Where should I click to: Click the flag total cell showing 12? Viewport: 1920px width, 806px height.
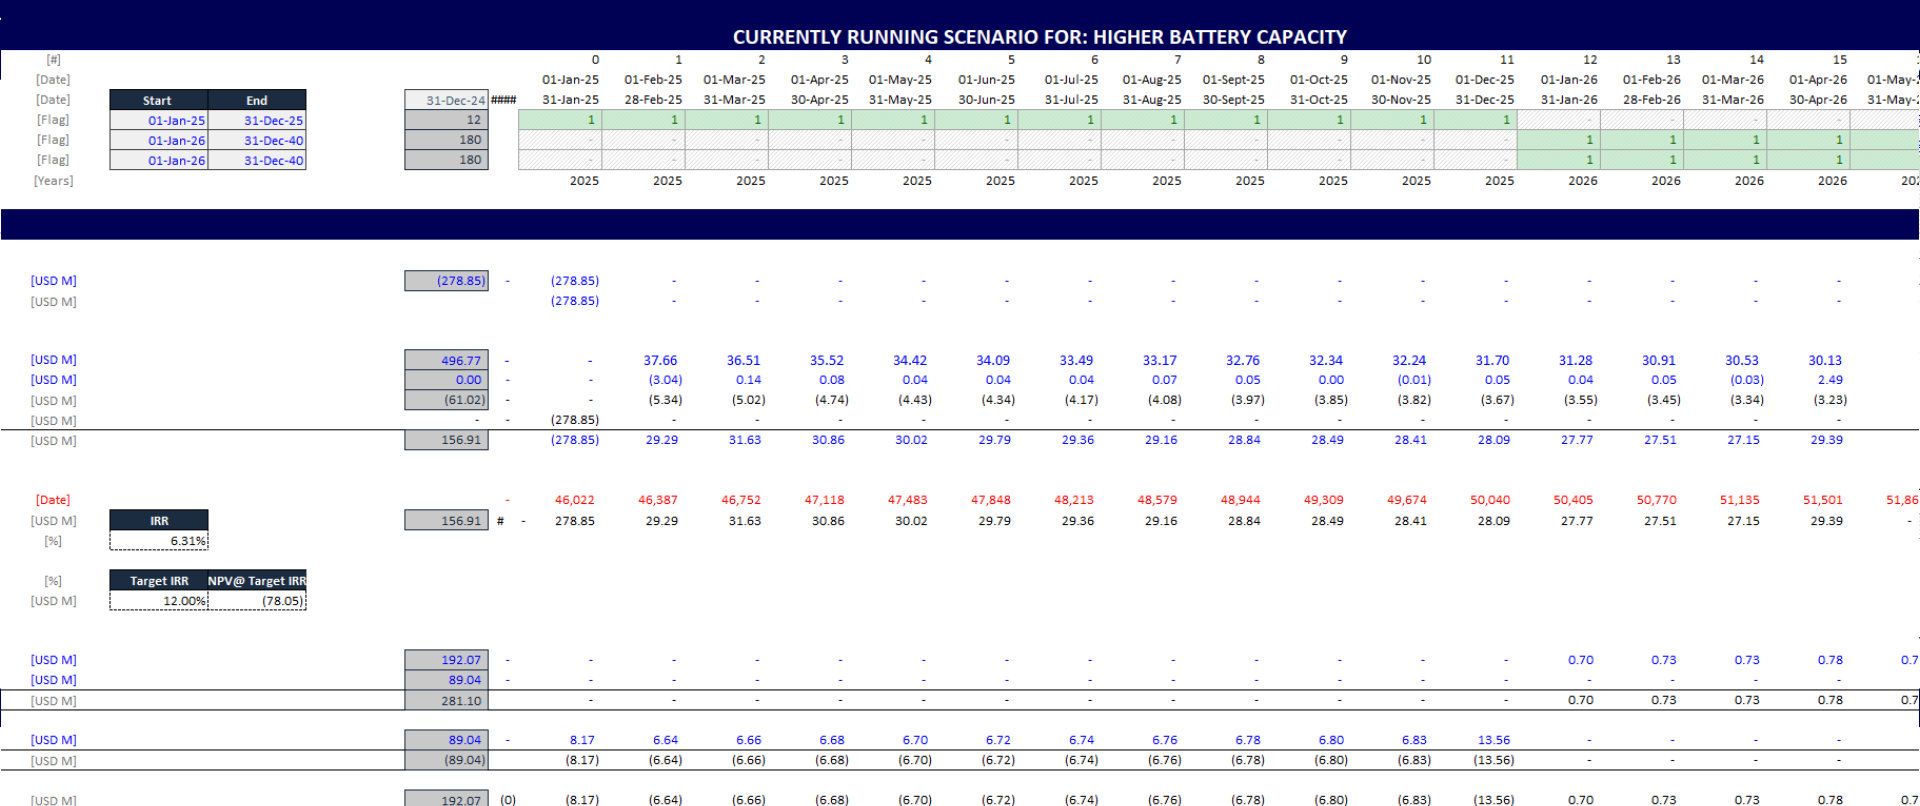click(x=447, y=120)
